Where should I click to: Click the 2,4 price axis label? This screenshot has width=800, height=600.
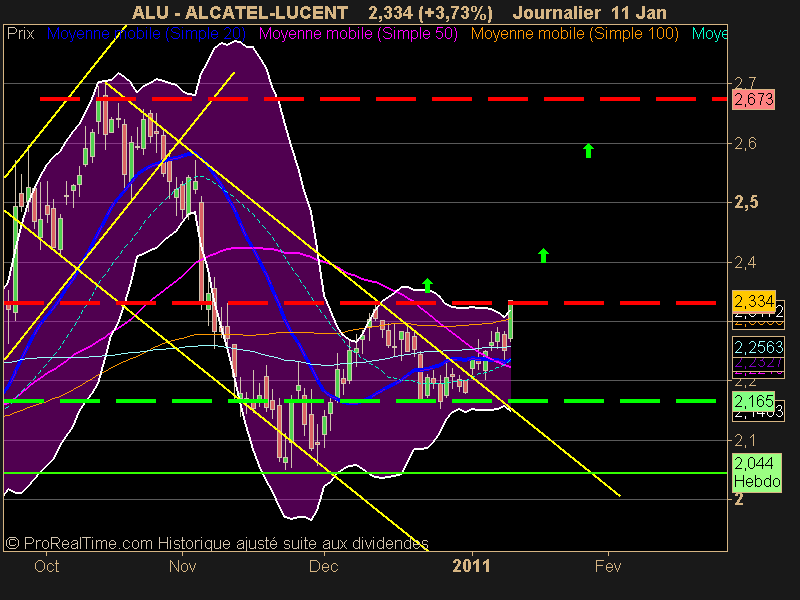coord(745,262)
